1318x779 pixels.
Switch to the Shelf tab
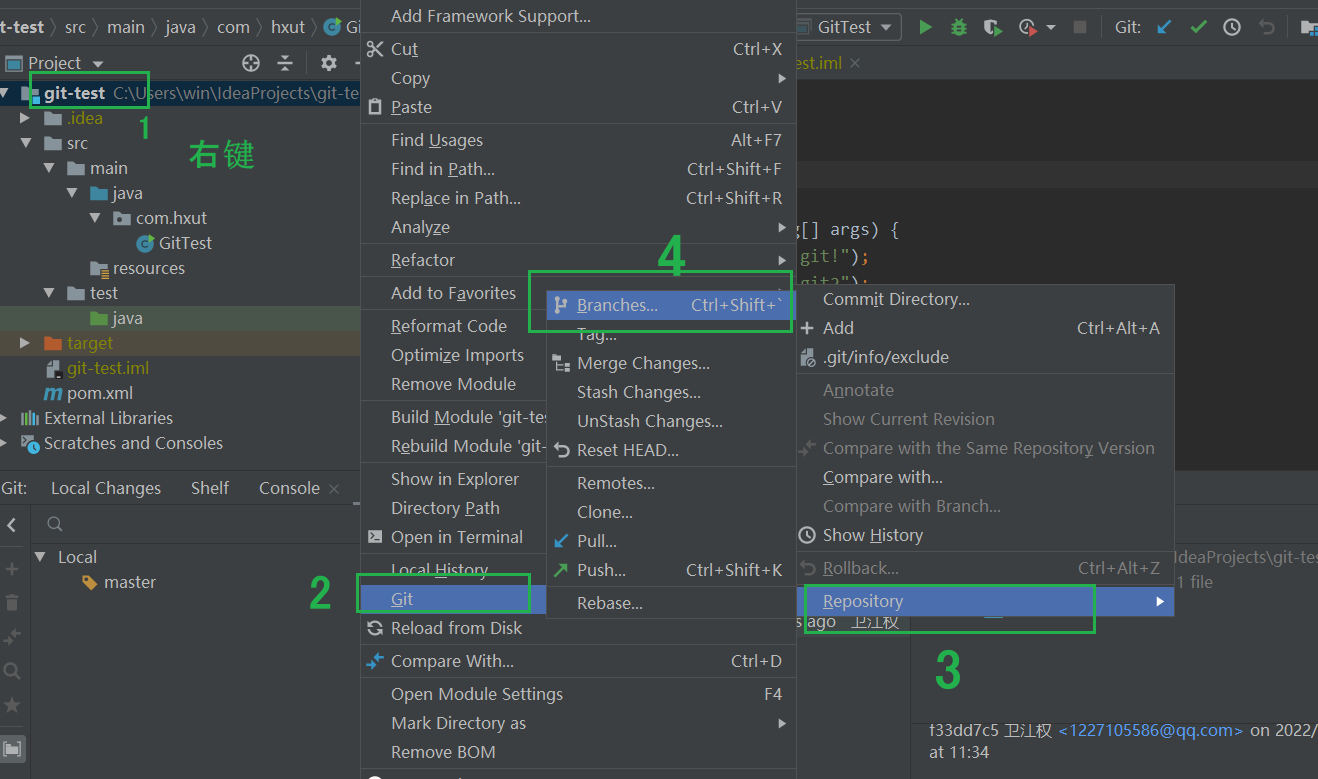(x=210, y=488)
